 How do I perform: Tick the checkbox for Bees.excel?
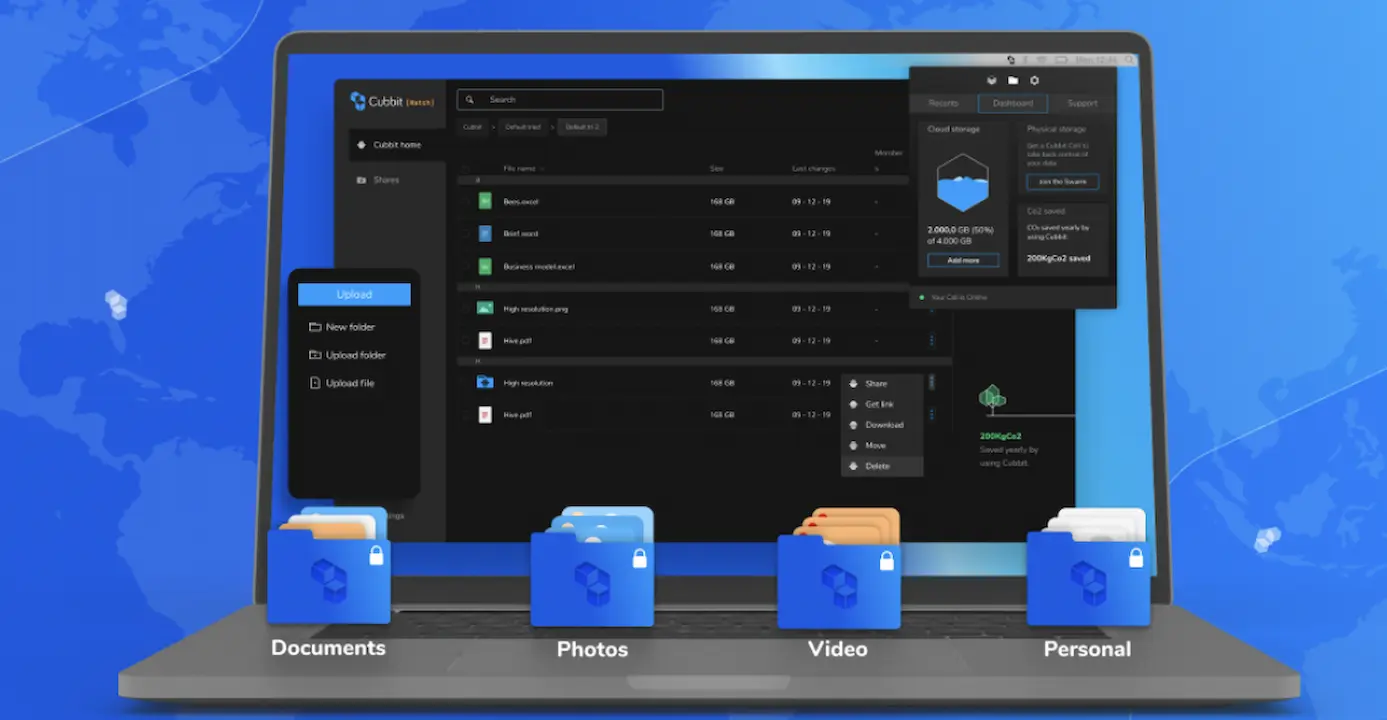(x=466, y=201)
